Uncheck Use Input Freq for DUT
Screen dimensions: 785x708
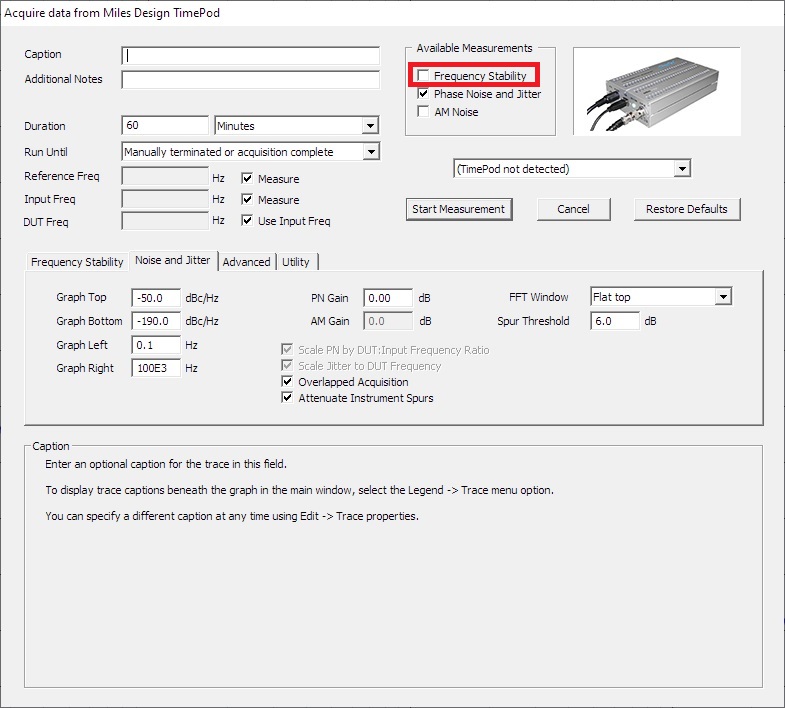pos(247,220)
